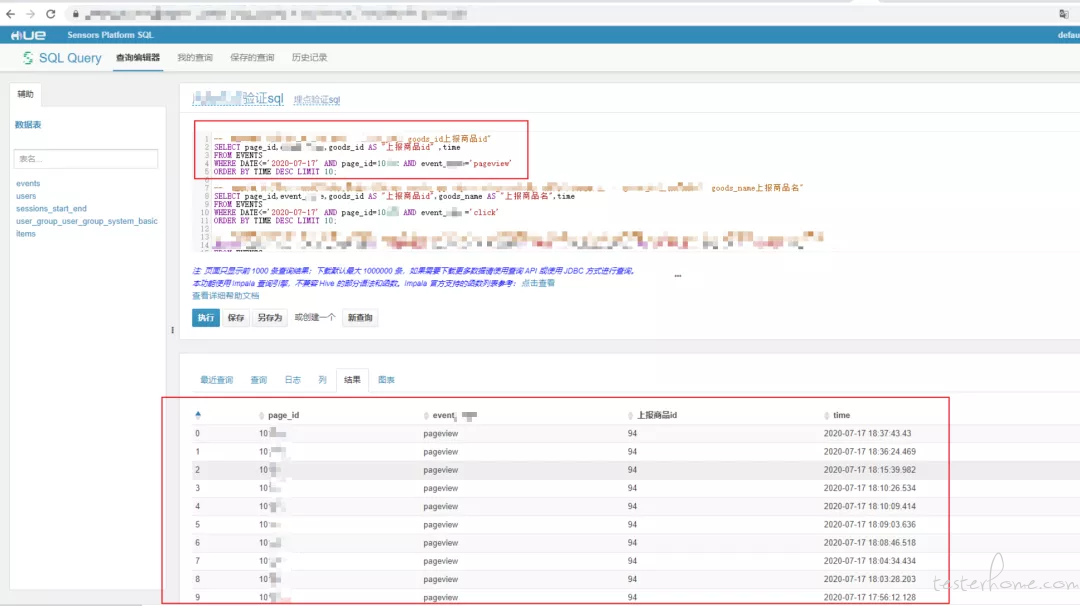The width and height of the screenshot is (1080, 606).
Task: Select user_group_user_group_system_basic table
Action: coord(87,221)
